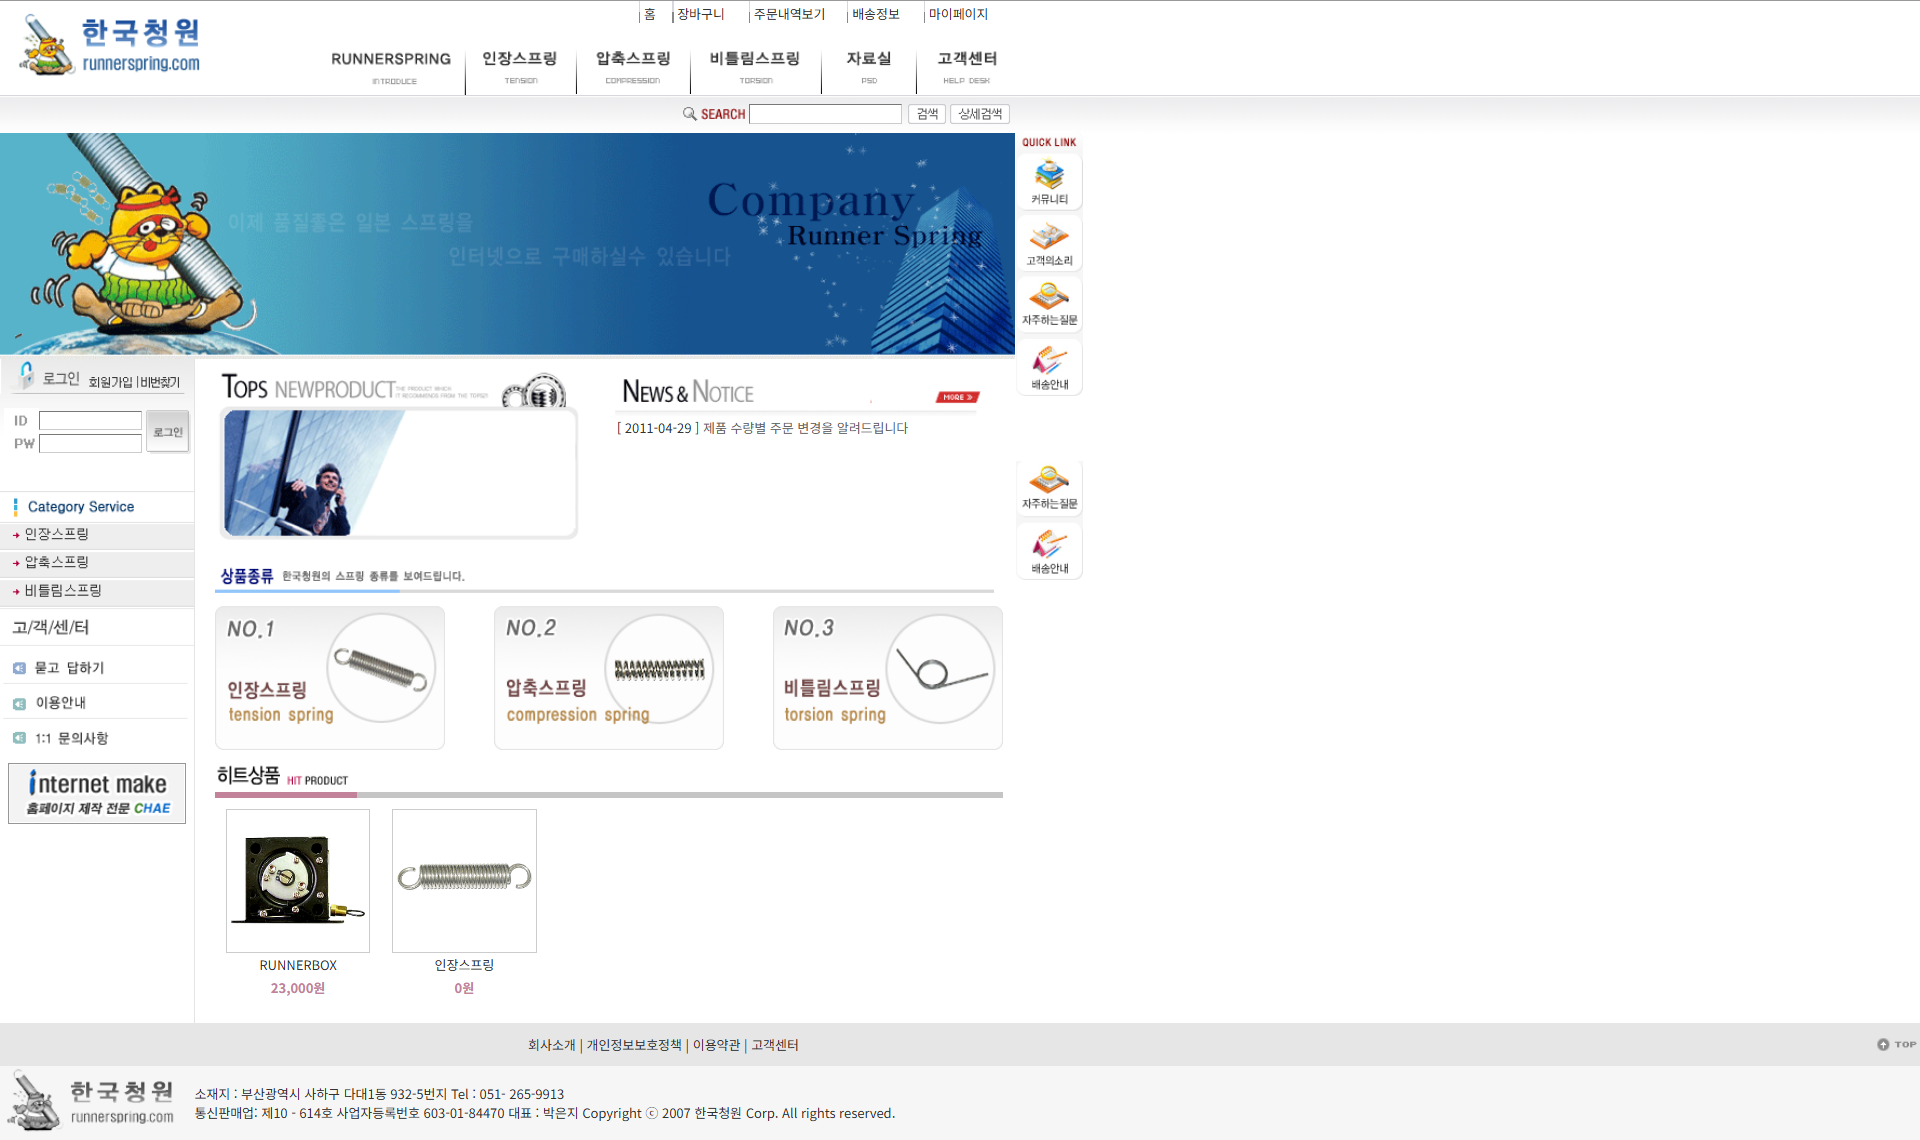Open 주문내역보기 order history link
Image resolution: width=1920 pixels, height=1140 pixels.
pyautogui.click(x=790, y=14)
